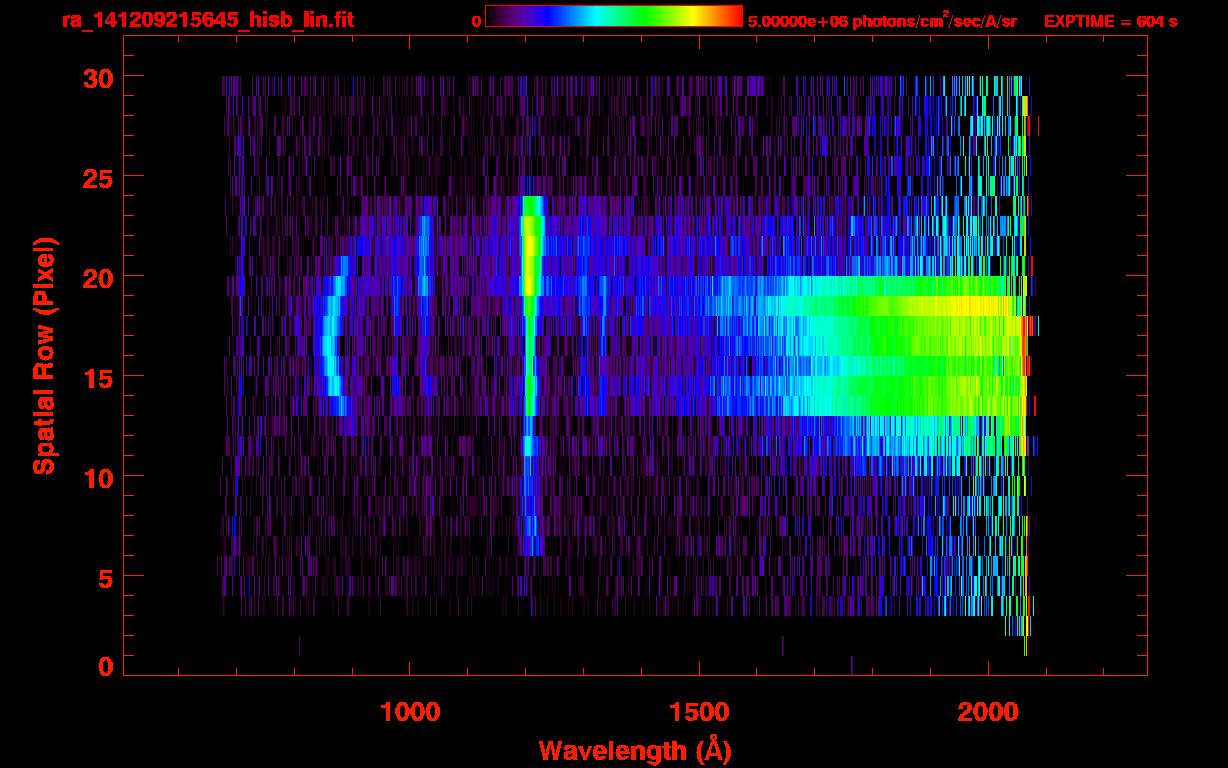Click the Spatial Row (Pixel) axis title

point(45,356)
